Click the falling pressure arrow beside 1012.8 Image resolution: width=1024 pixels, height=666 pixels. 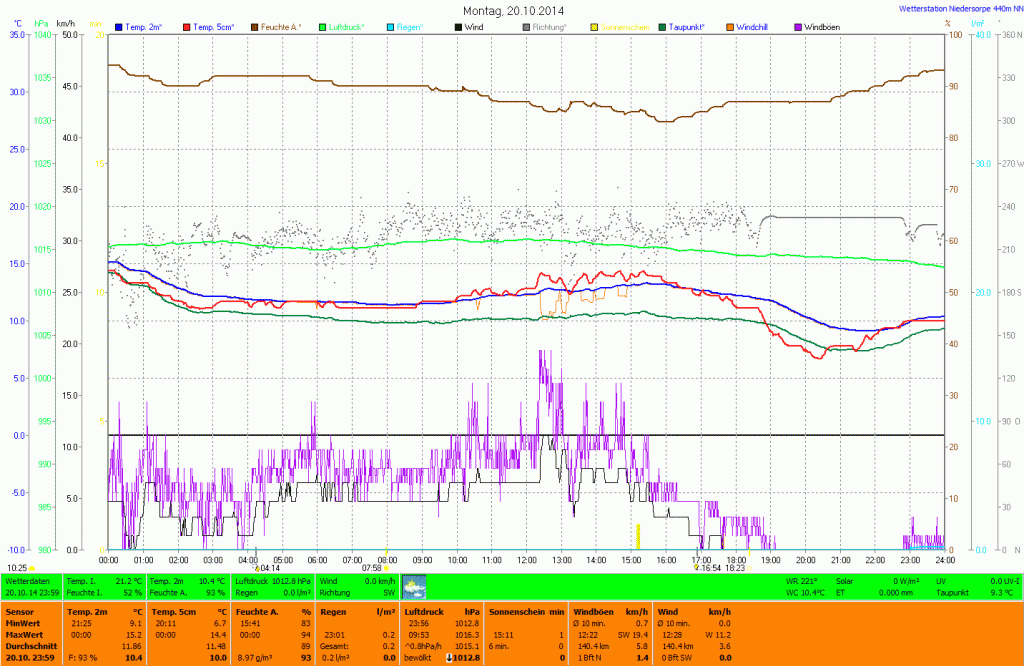[449, 657]
